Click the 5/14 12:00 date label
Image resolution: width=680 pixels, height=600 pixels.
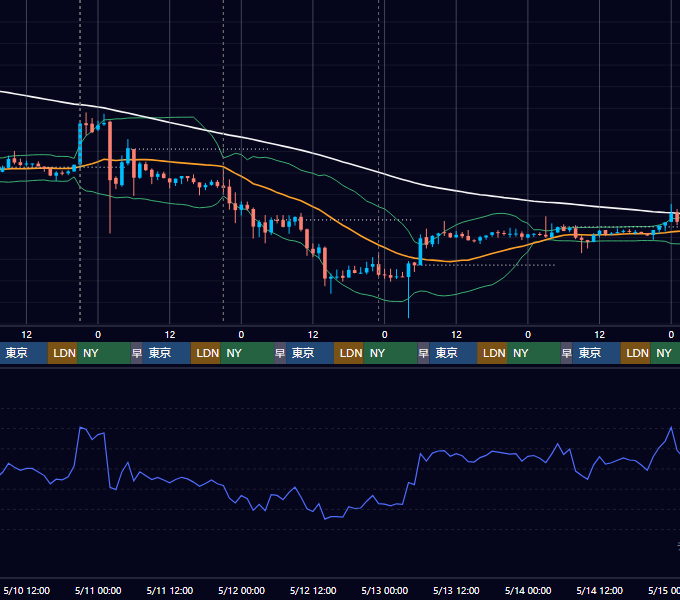599,590
